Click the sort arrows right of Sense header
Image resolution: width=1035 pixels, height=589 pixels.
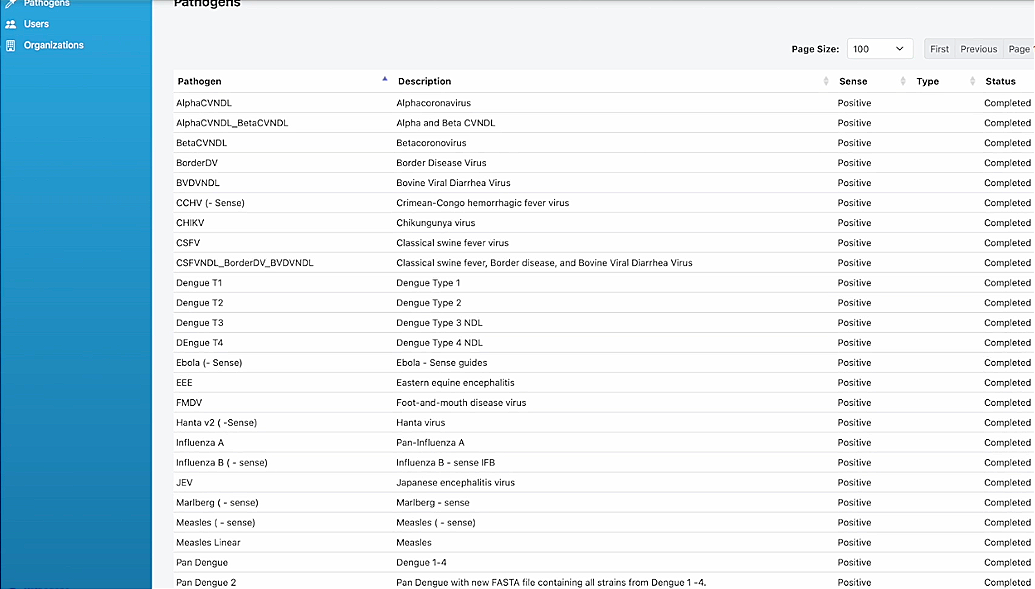pos(903,81)
